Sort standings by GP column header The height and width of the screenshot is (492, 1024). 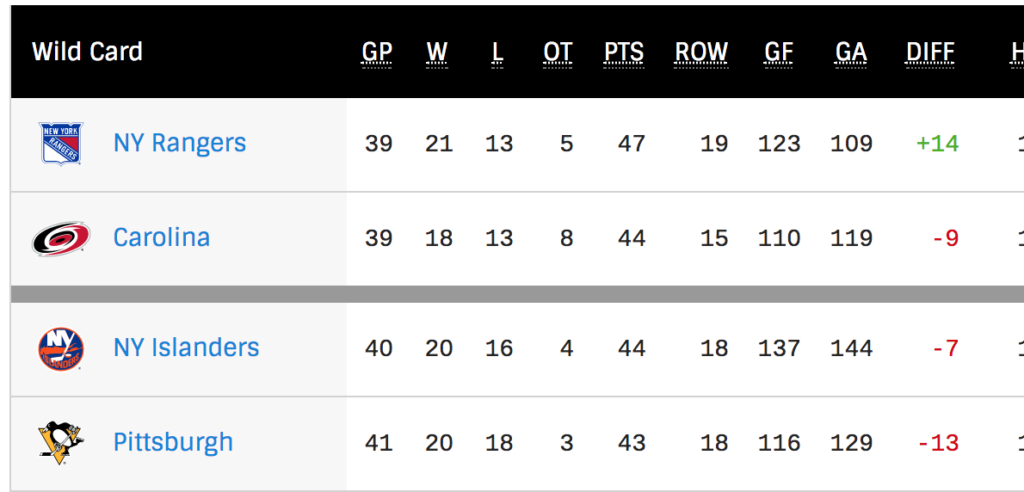coord(378,53)
